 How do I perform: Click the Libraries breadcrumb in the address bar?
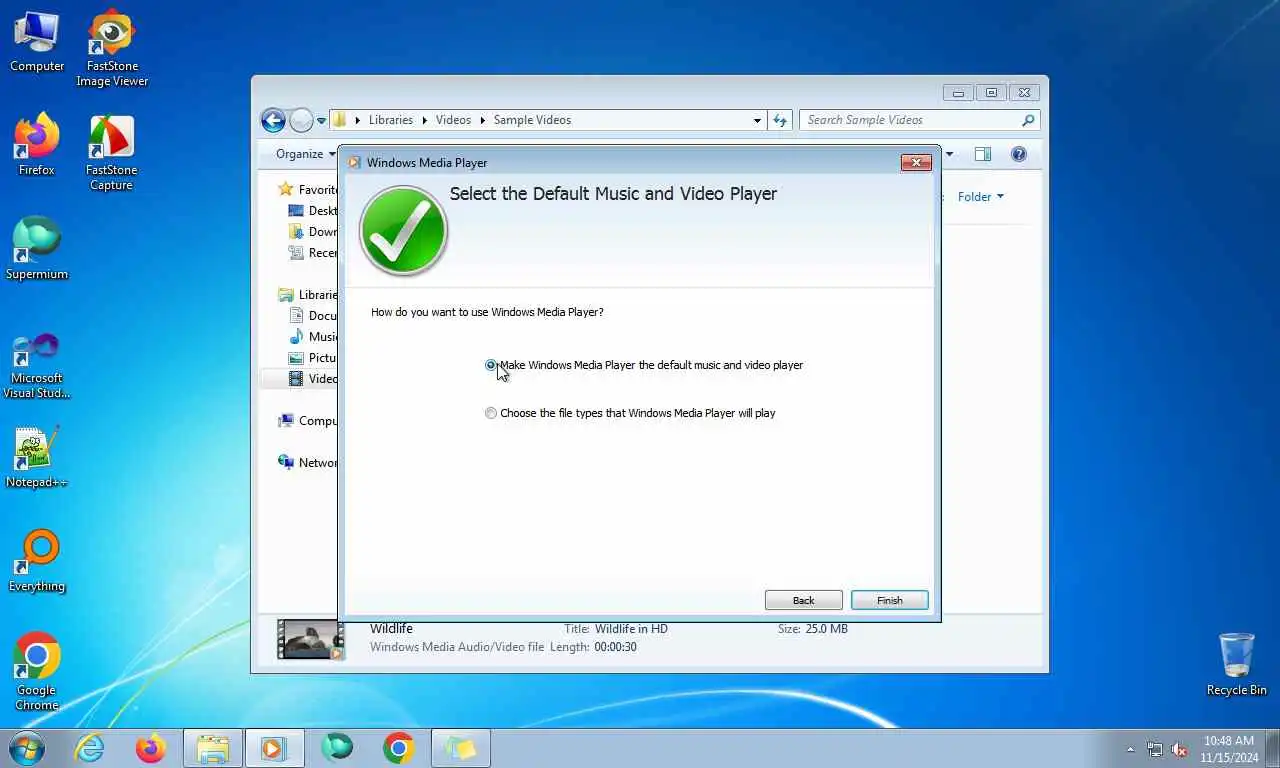pos(390,120)
